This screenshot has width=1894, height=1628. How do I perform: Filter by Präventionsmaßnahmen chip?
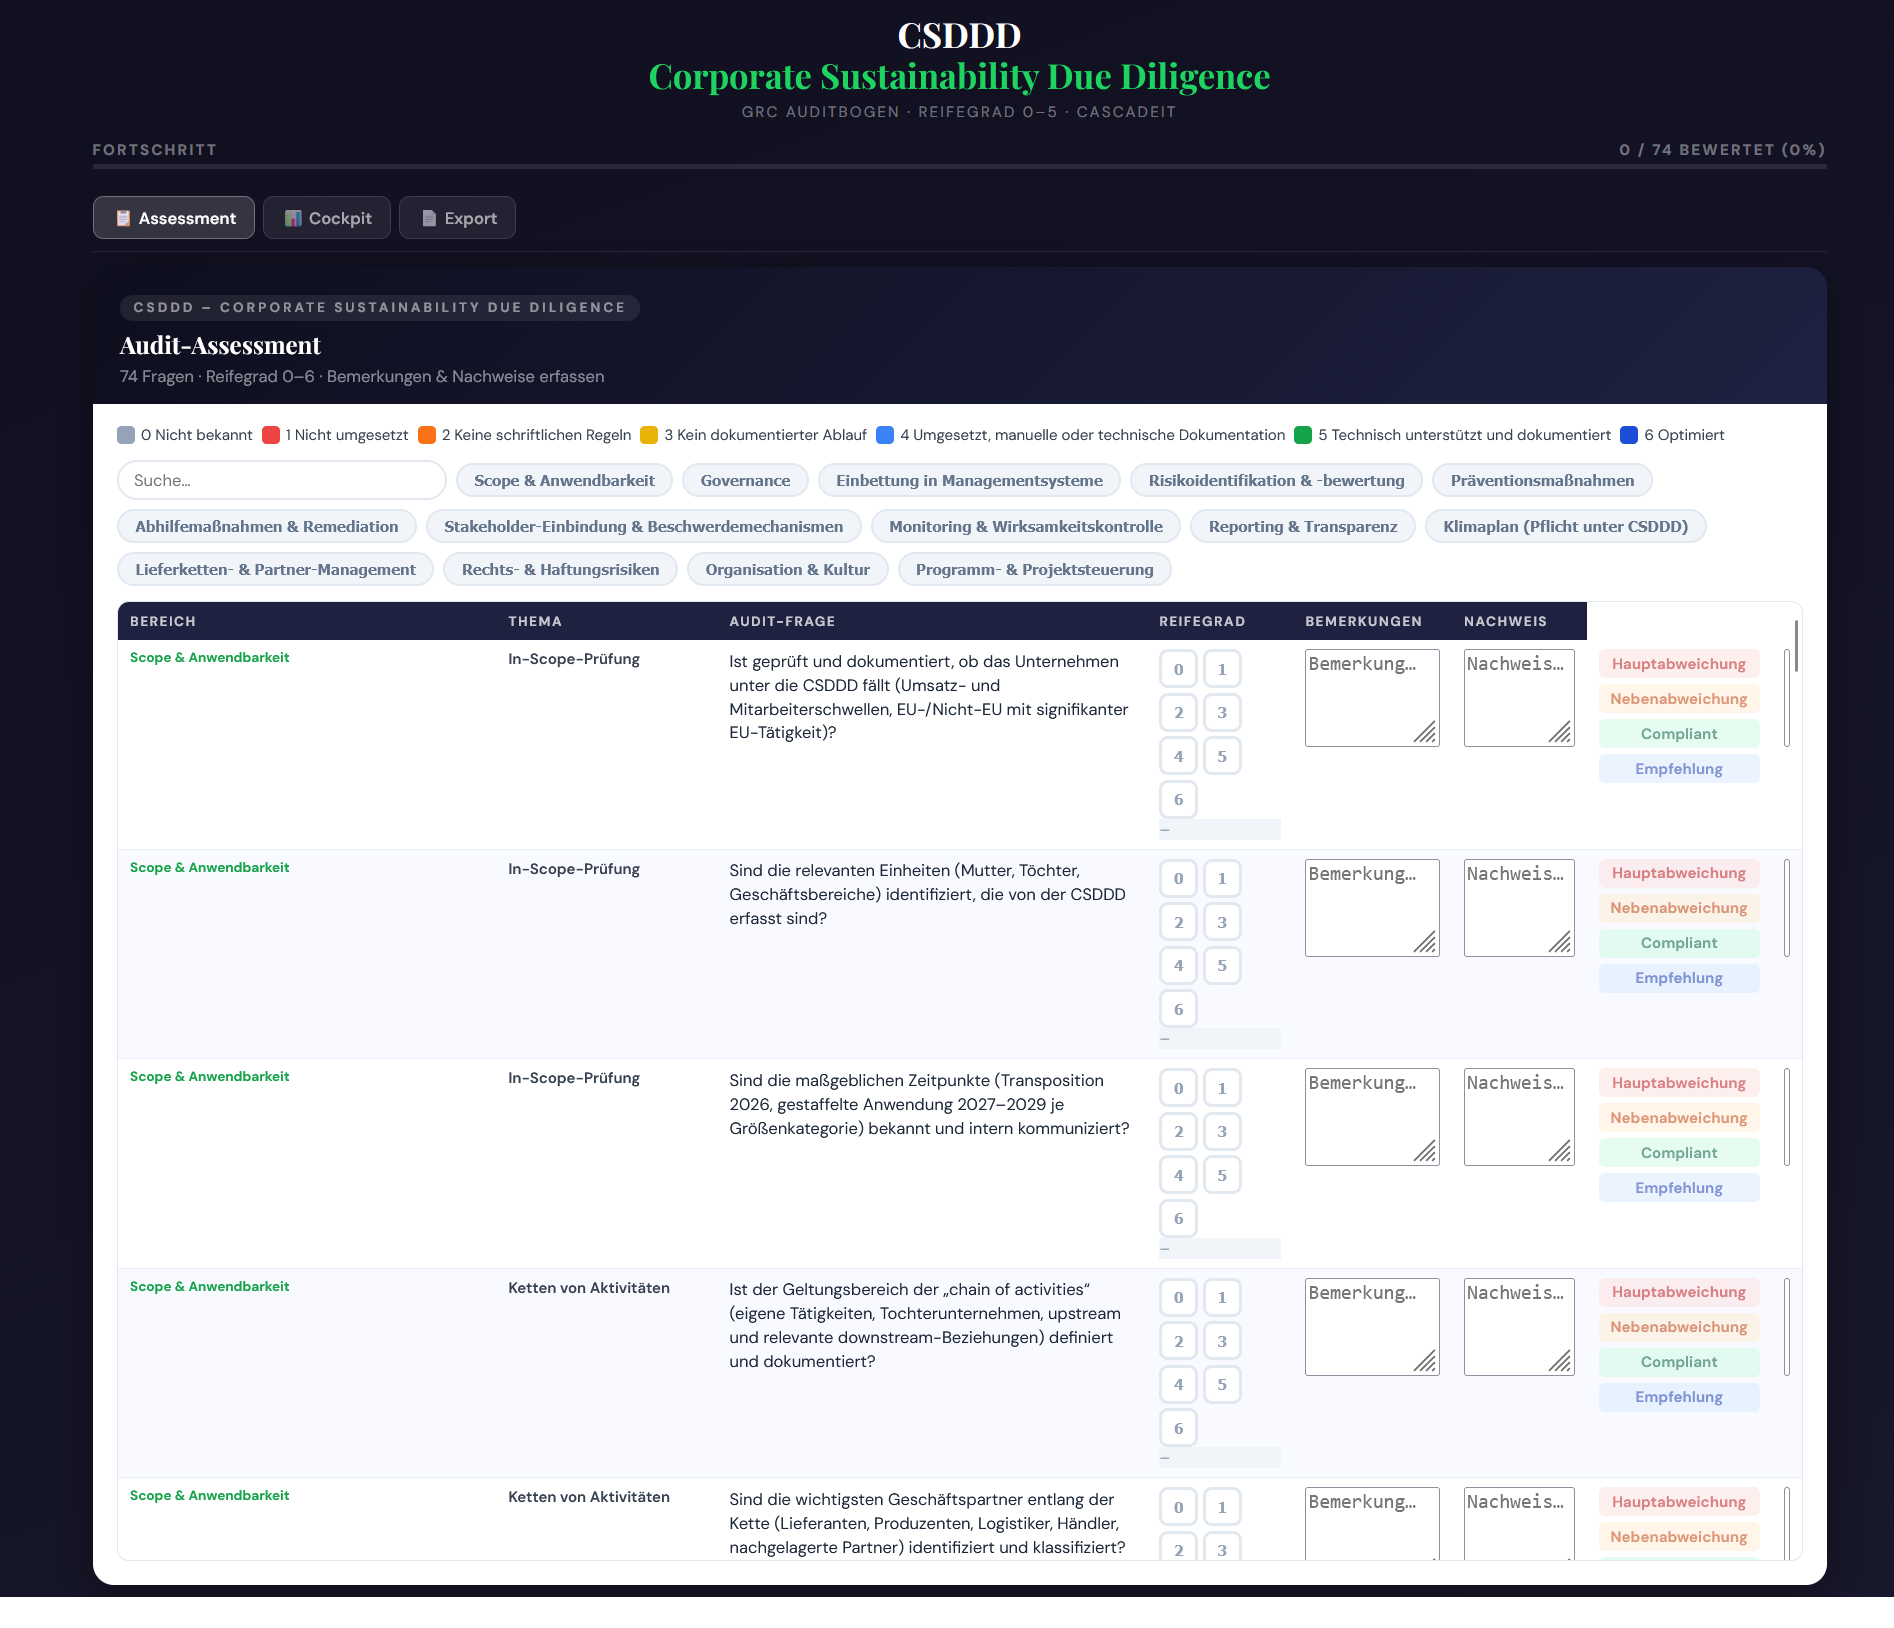point(1542,480)
